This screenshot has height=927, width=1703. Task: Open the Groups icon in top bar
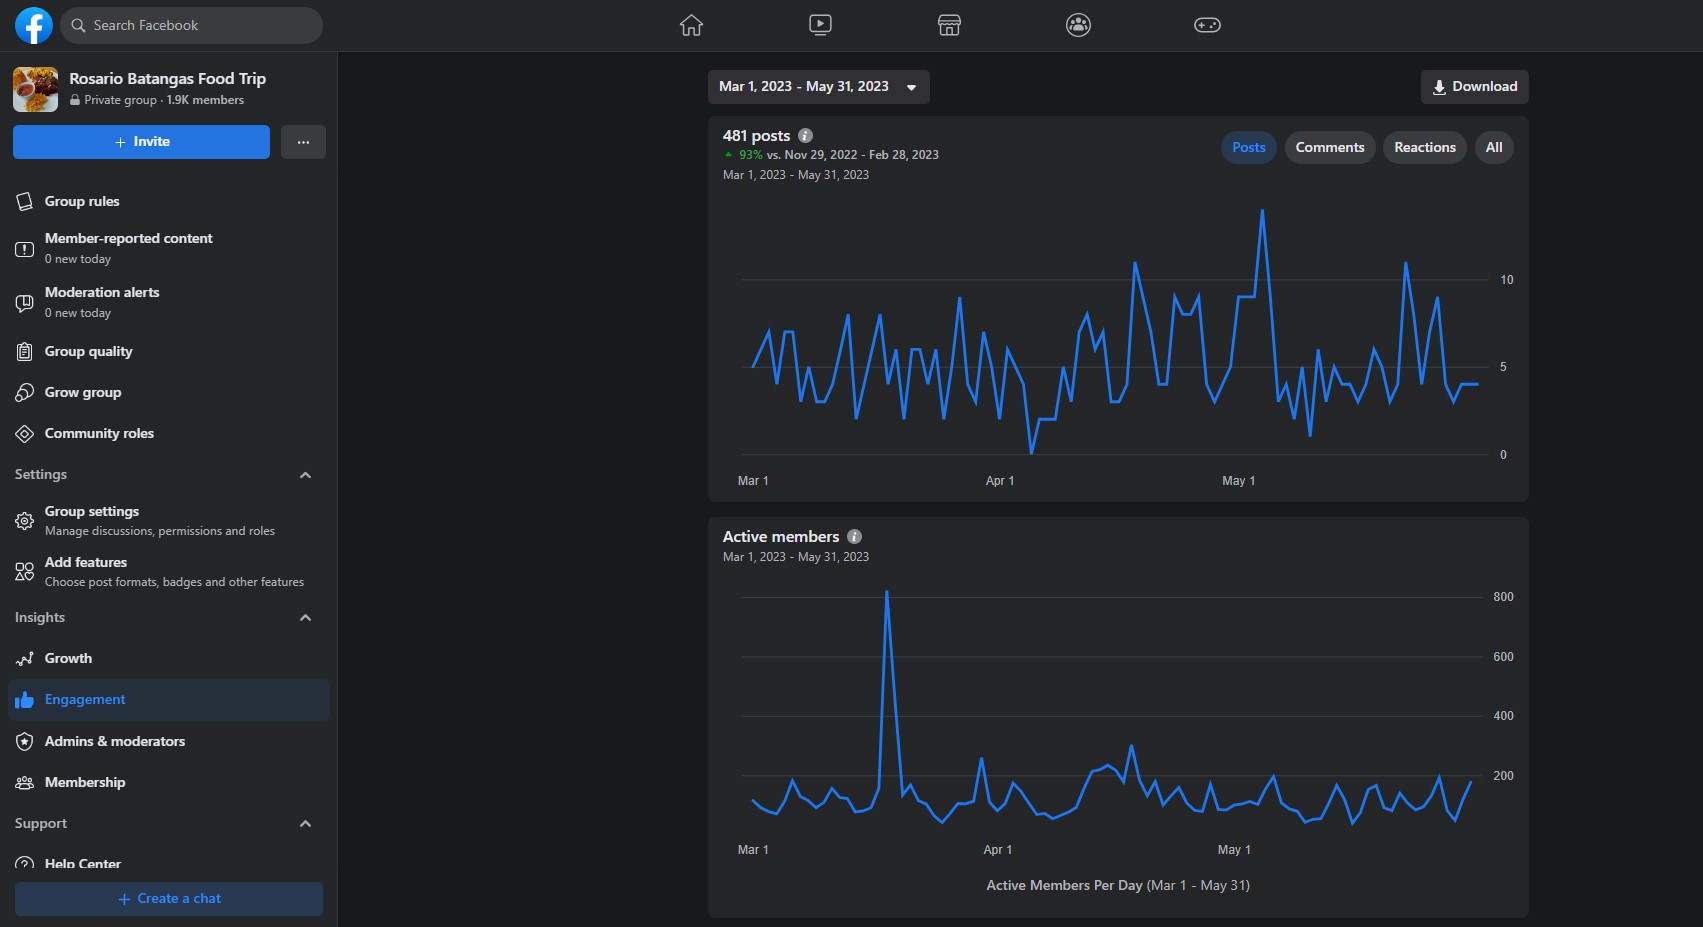pos(1078,25)
